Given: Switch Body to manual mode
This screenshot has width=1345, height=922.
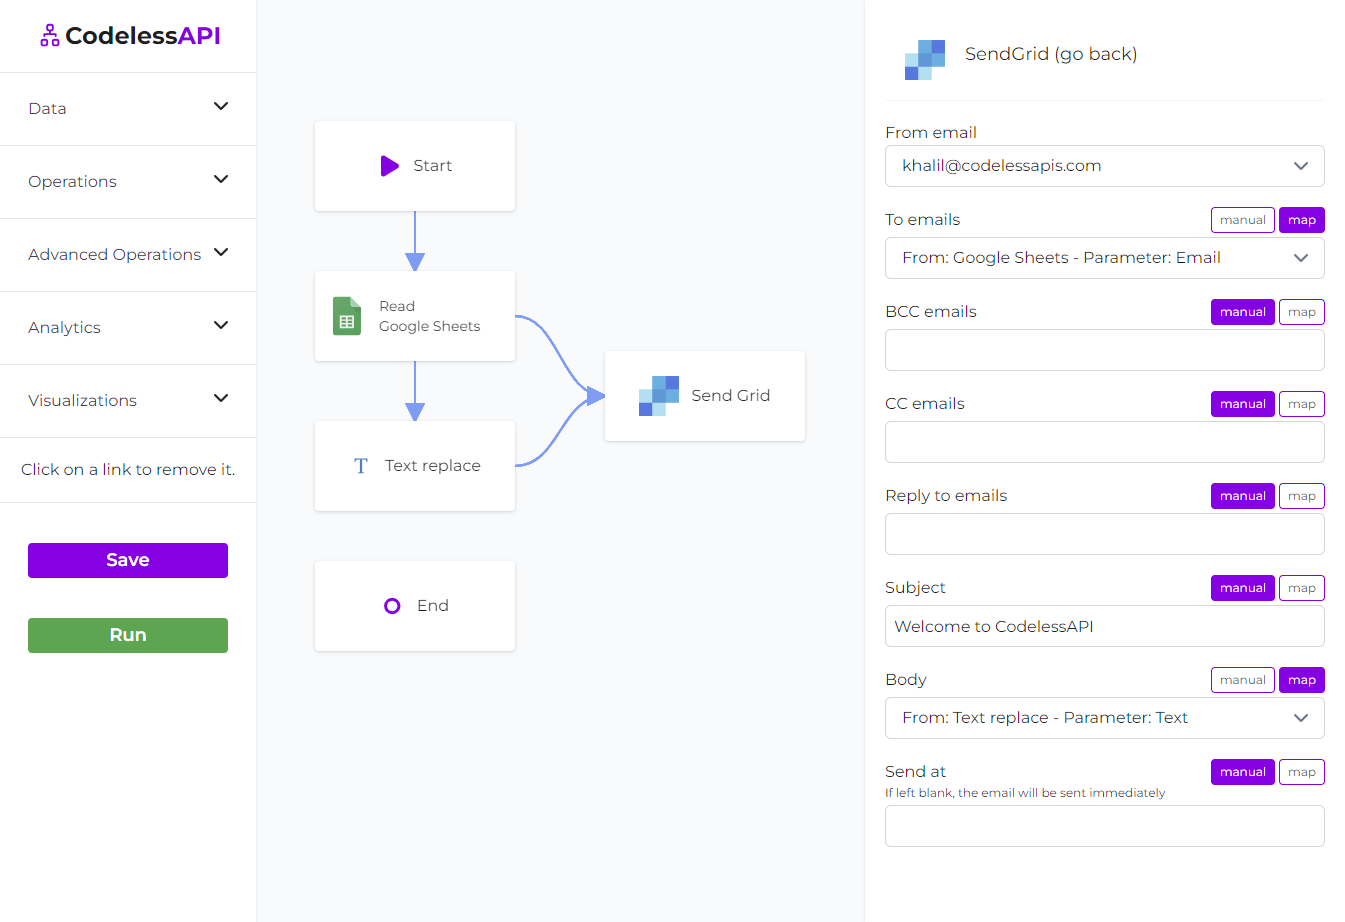Looking at the screenshot, I should point(1243,680).
